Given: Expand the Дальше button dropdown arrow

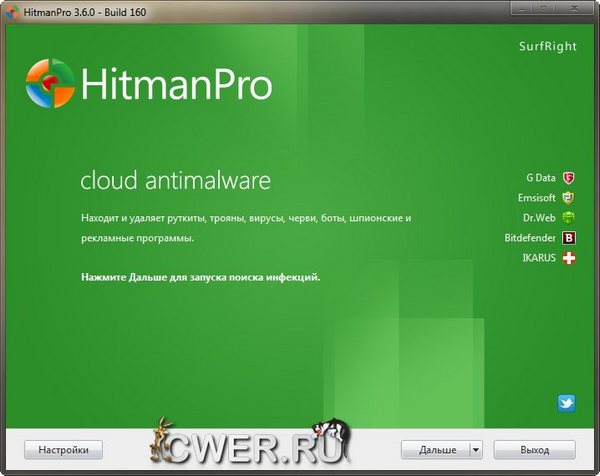Looking at the screenshot, I should point(476,450).
